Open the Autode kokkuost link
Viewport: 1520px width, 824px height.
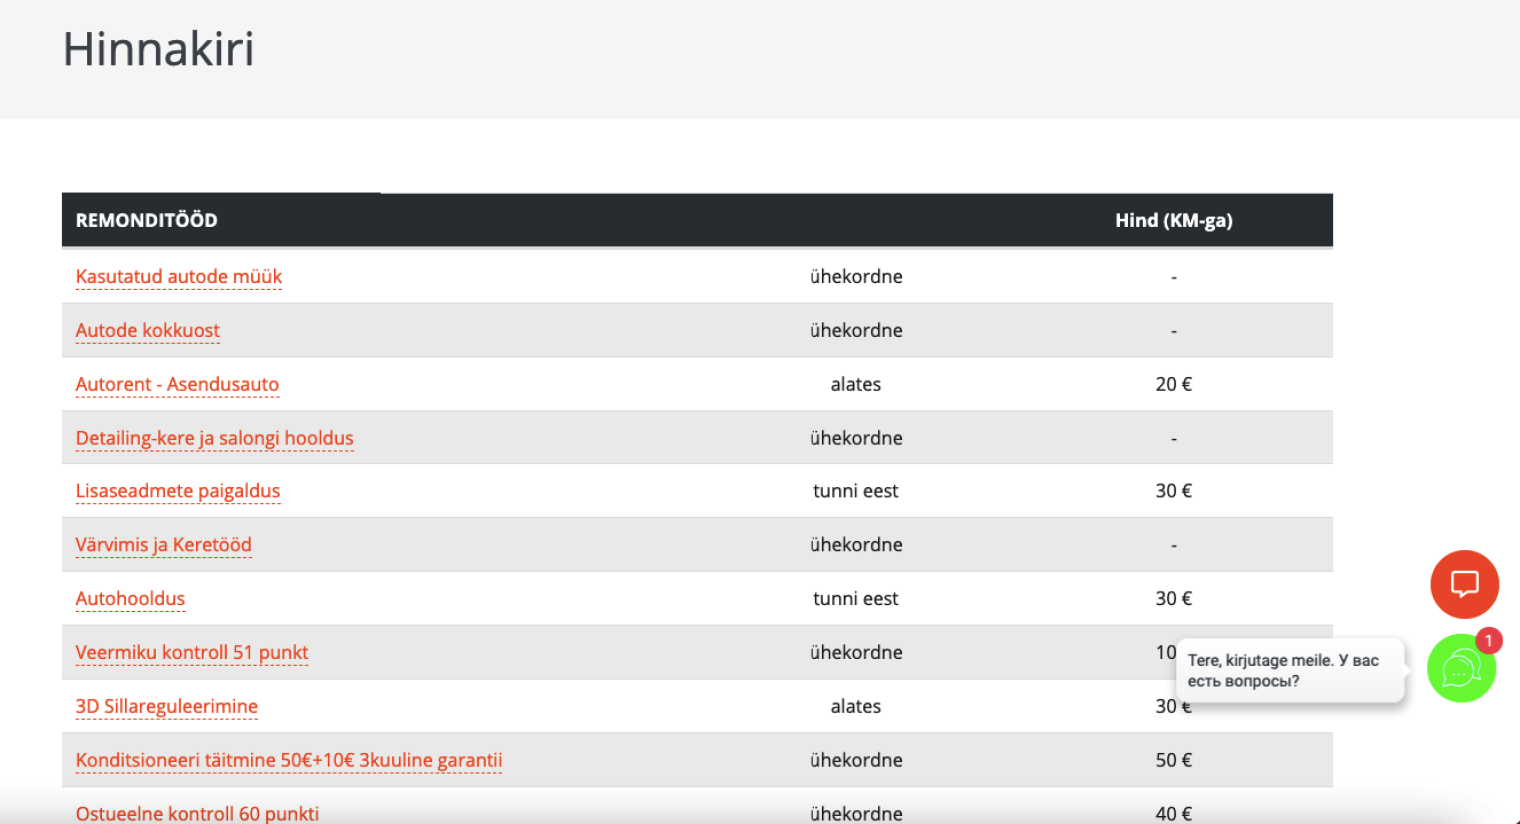coord(147,330)
